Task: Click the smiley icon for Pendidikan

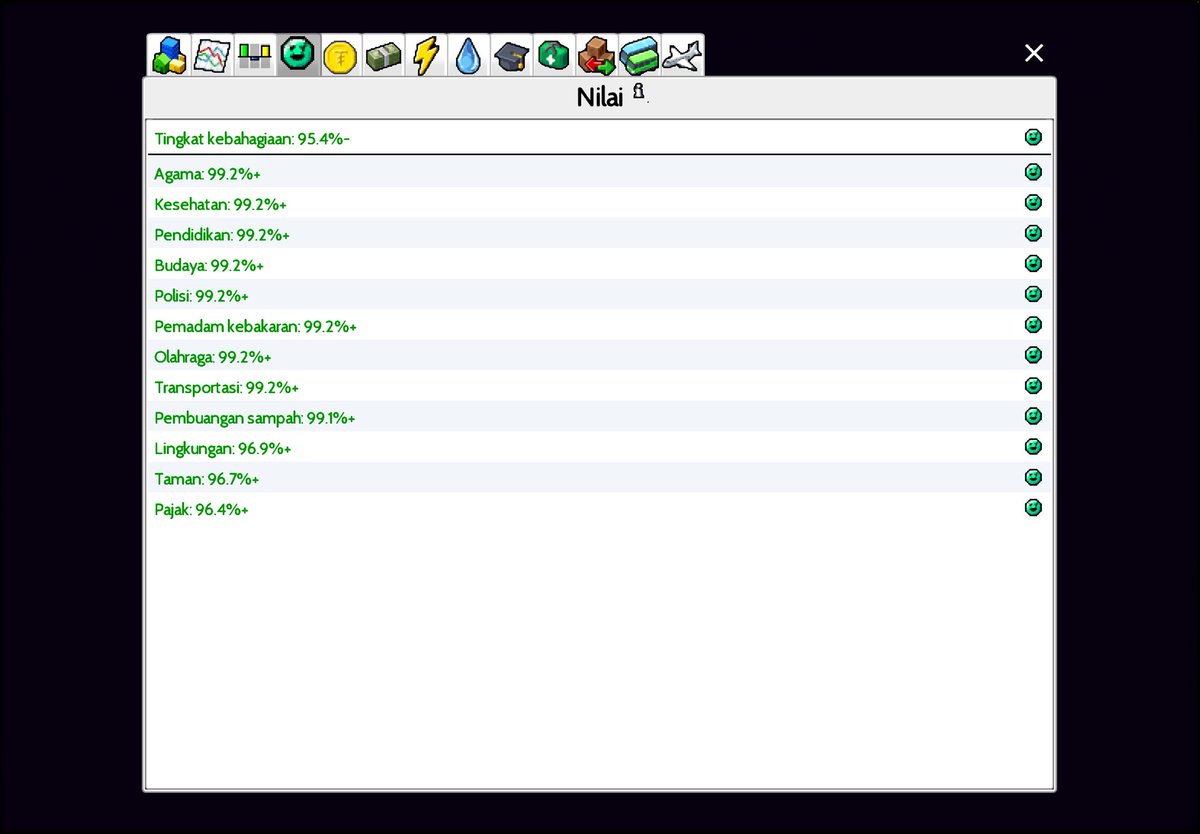Action: (x=1033, y=233)
